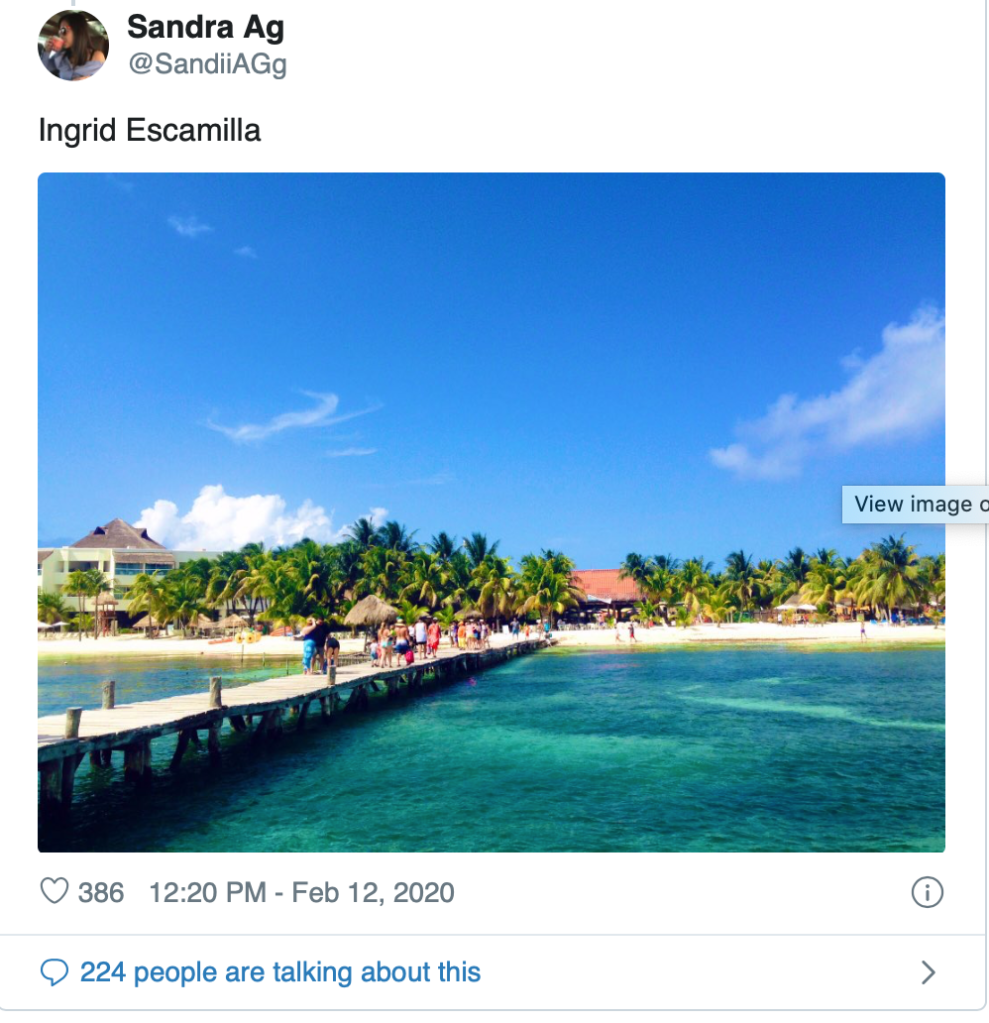This screenshot has height=1023, width=989.
Task: Click the 386 likes count
Action: tap(101, 892)
